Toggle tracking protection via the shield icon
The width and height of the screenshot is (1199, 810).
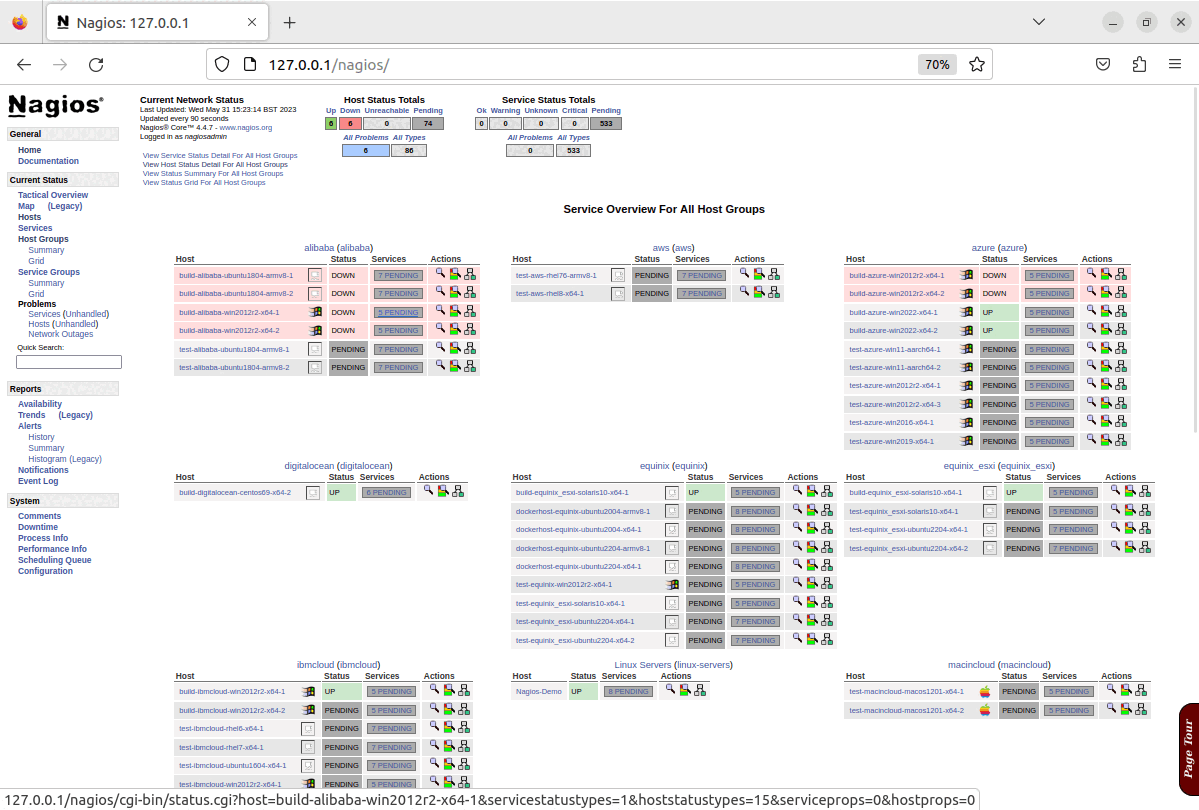tap(220, 63)
